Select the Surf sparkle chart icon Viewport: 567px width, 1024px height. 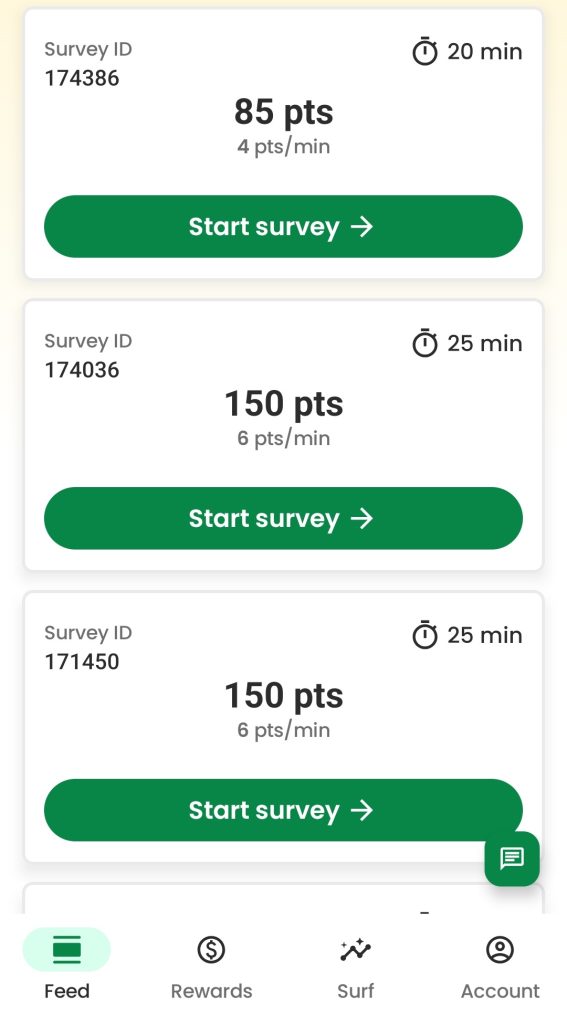(x=355, y=950)
